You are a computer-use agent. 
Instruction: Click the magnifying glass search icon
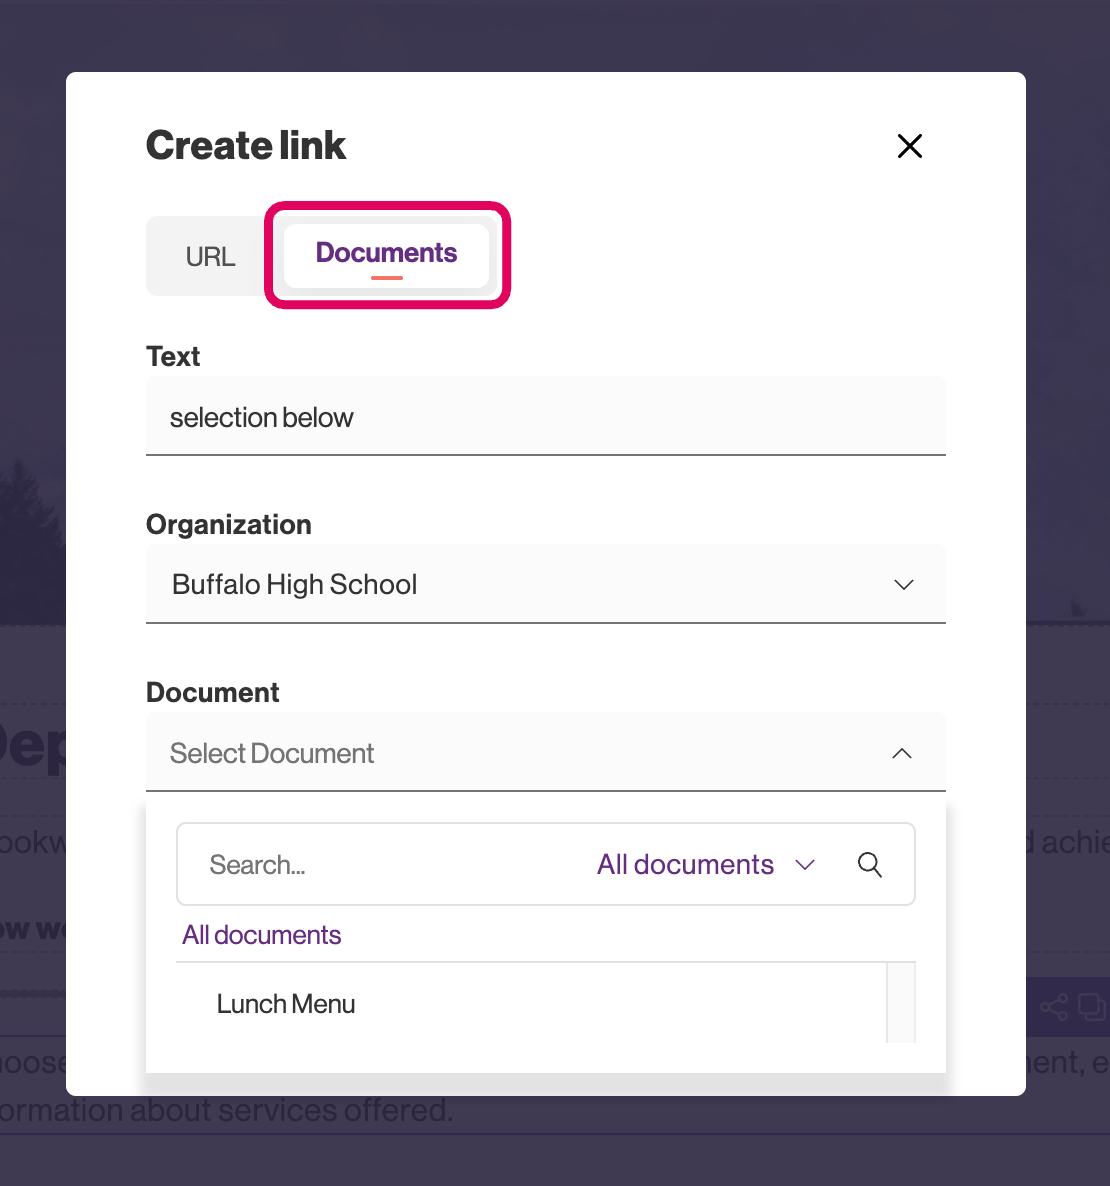click(870, 865)
